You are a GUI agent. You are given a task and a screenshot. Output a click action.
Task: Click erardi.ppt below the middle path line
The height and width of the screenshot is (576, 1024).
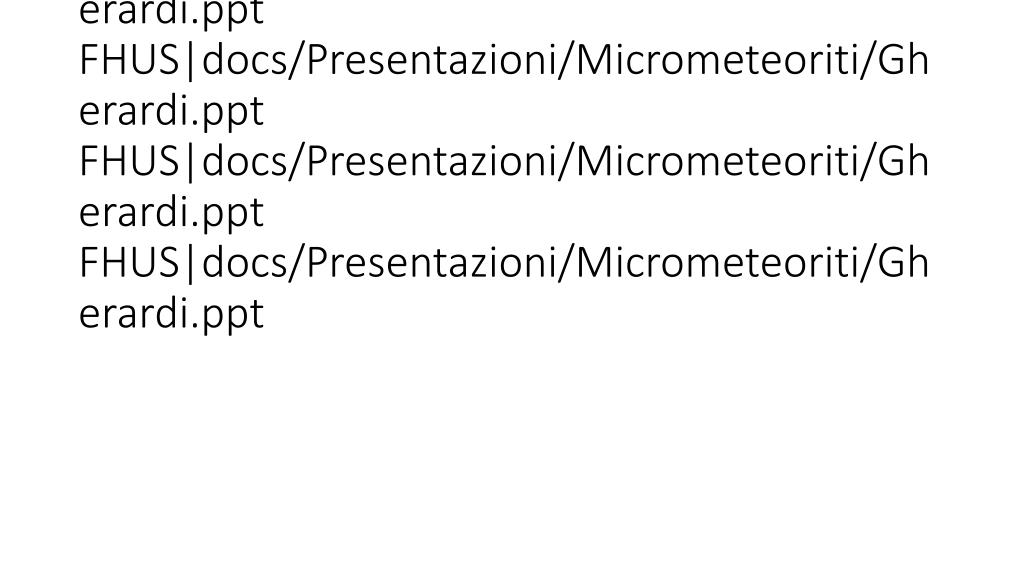[171, 214]
